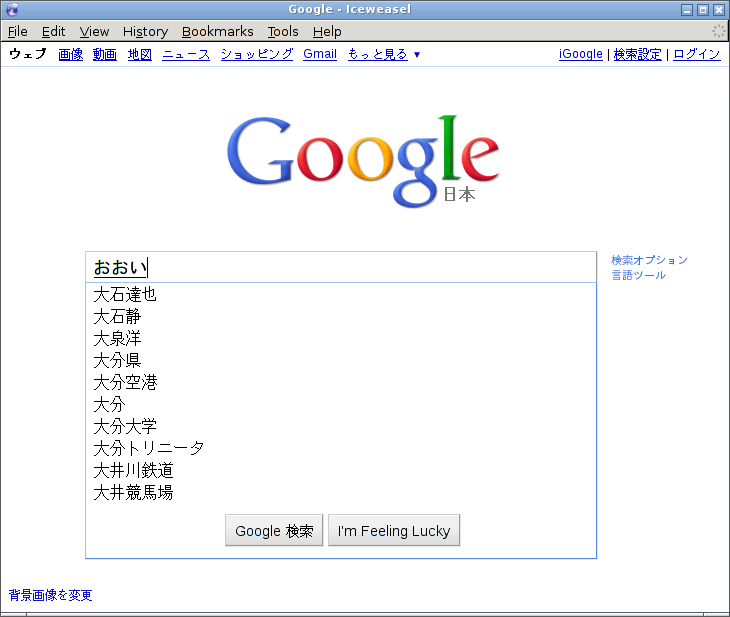The width and height of the screenshot is (730, 617).
Task: Open 検索設定 search settings link
Action: tap(637, 54)
